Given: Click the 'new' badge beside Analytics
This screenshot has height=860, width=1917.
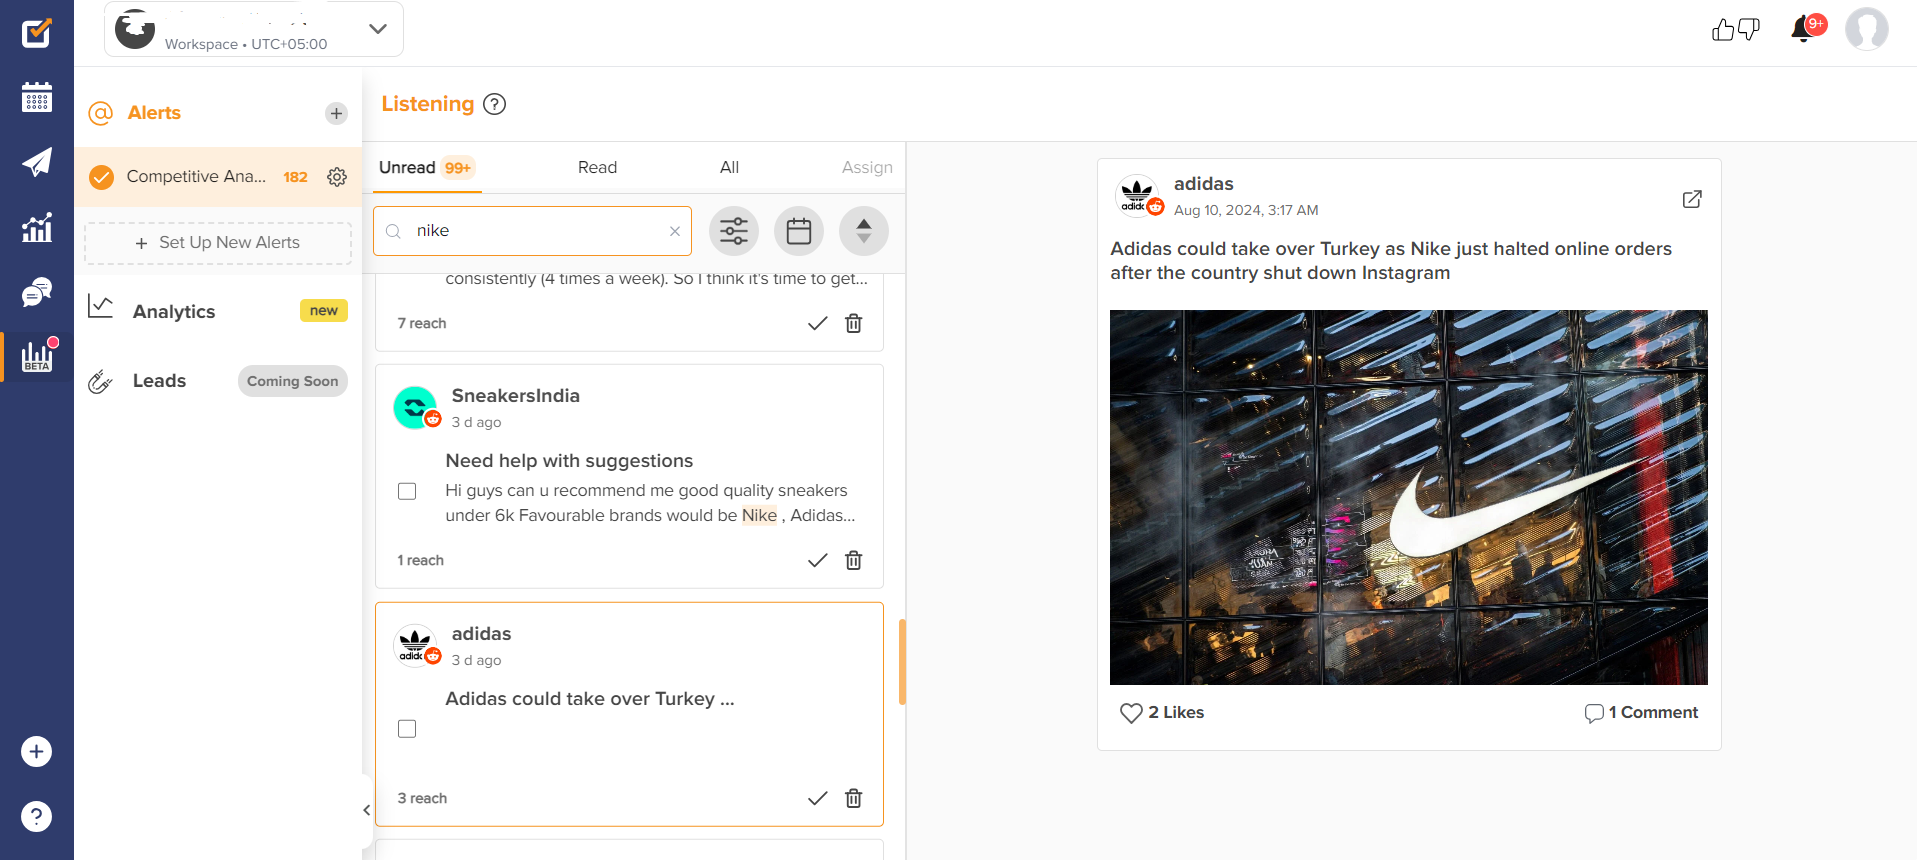Looking at the screenshot, I should click(323, 311).
